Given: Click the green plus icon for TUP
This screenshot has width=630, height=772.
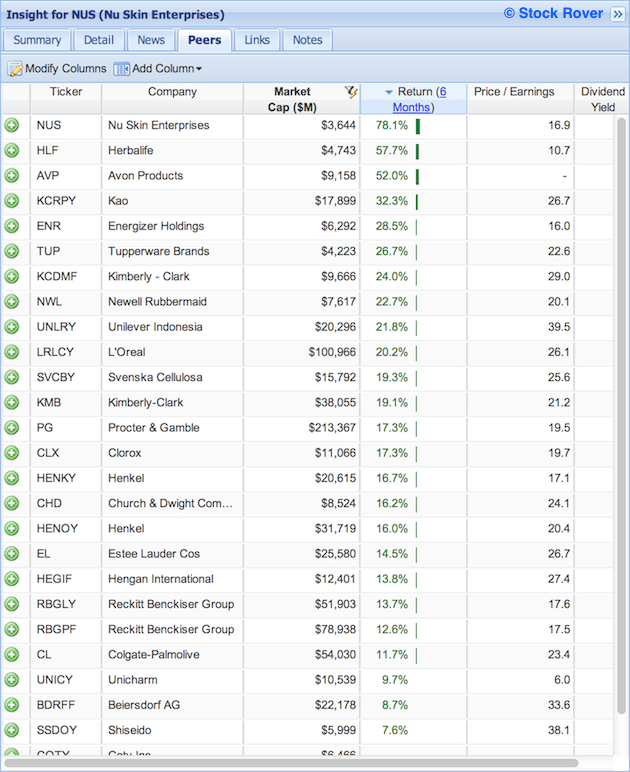Looking at the screenshot, I should point(11,251).
